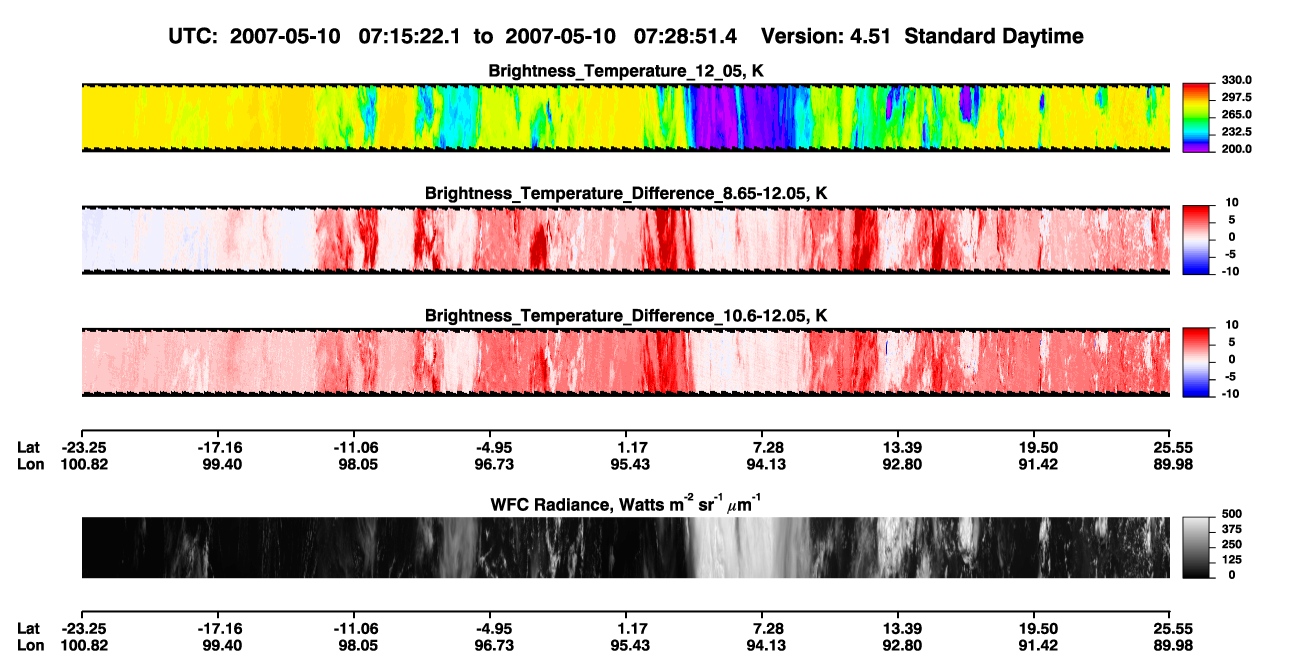Click the grayscale colorbar beside WFC Radiance
Viewport: 1300px width, 667px height.
1196,547
